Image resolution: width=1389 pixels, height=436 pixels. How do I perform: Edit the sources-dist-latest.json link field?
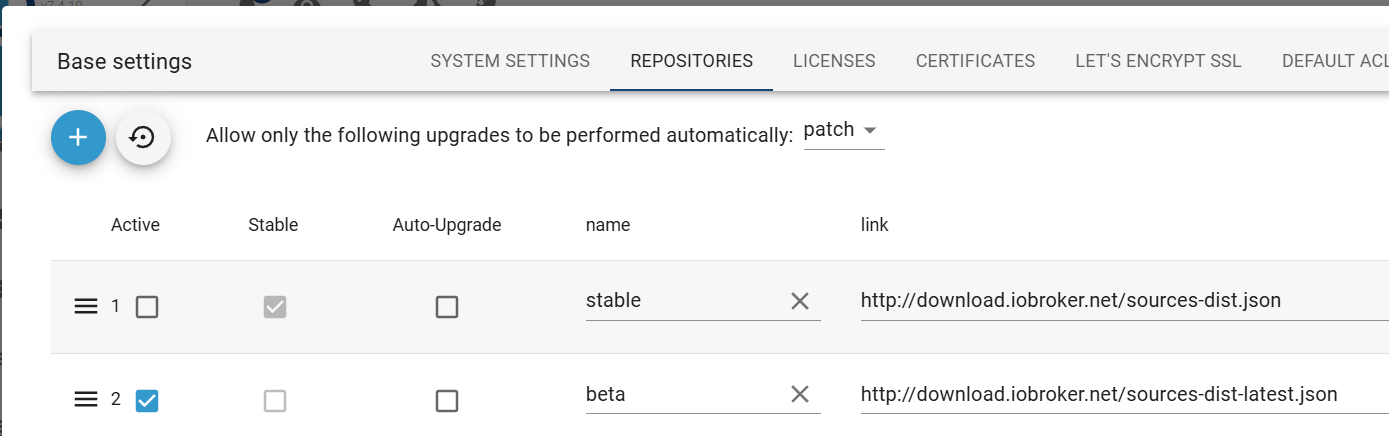(x=1124, y=394)
